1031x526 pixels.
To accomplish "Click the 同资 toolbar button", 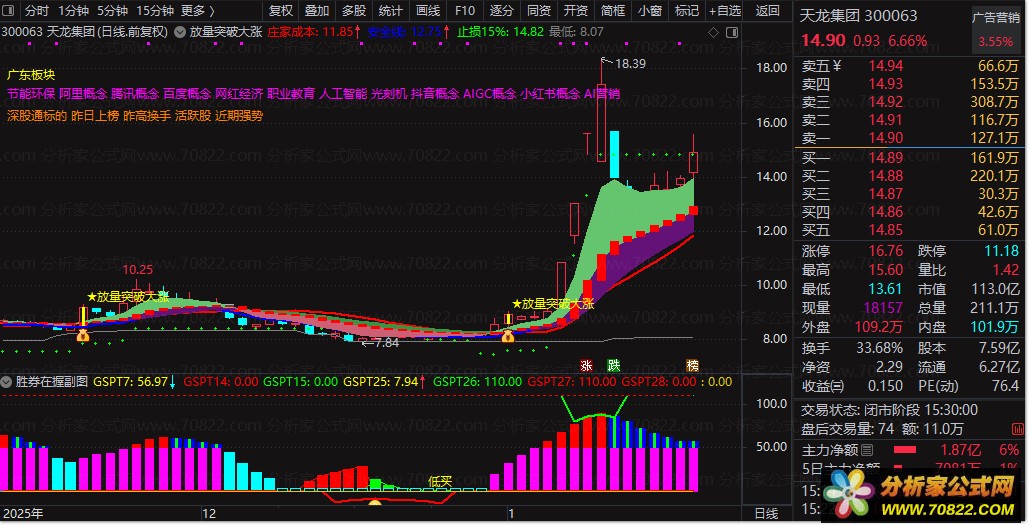I will pyautogui.click(x=539, y=11).
